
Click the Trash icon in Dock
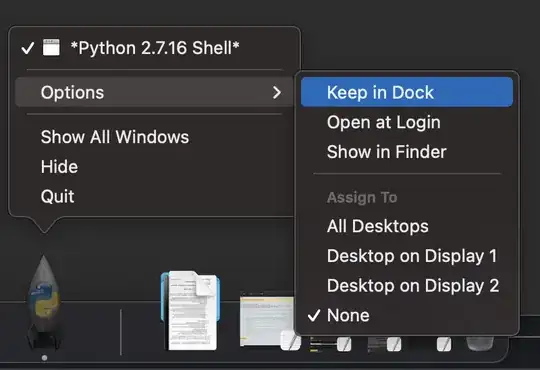pos(480,343)
